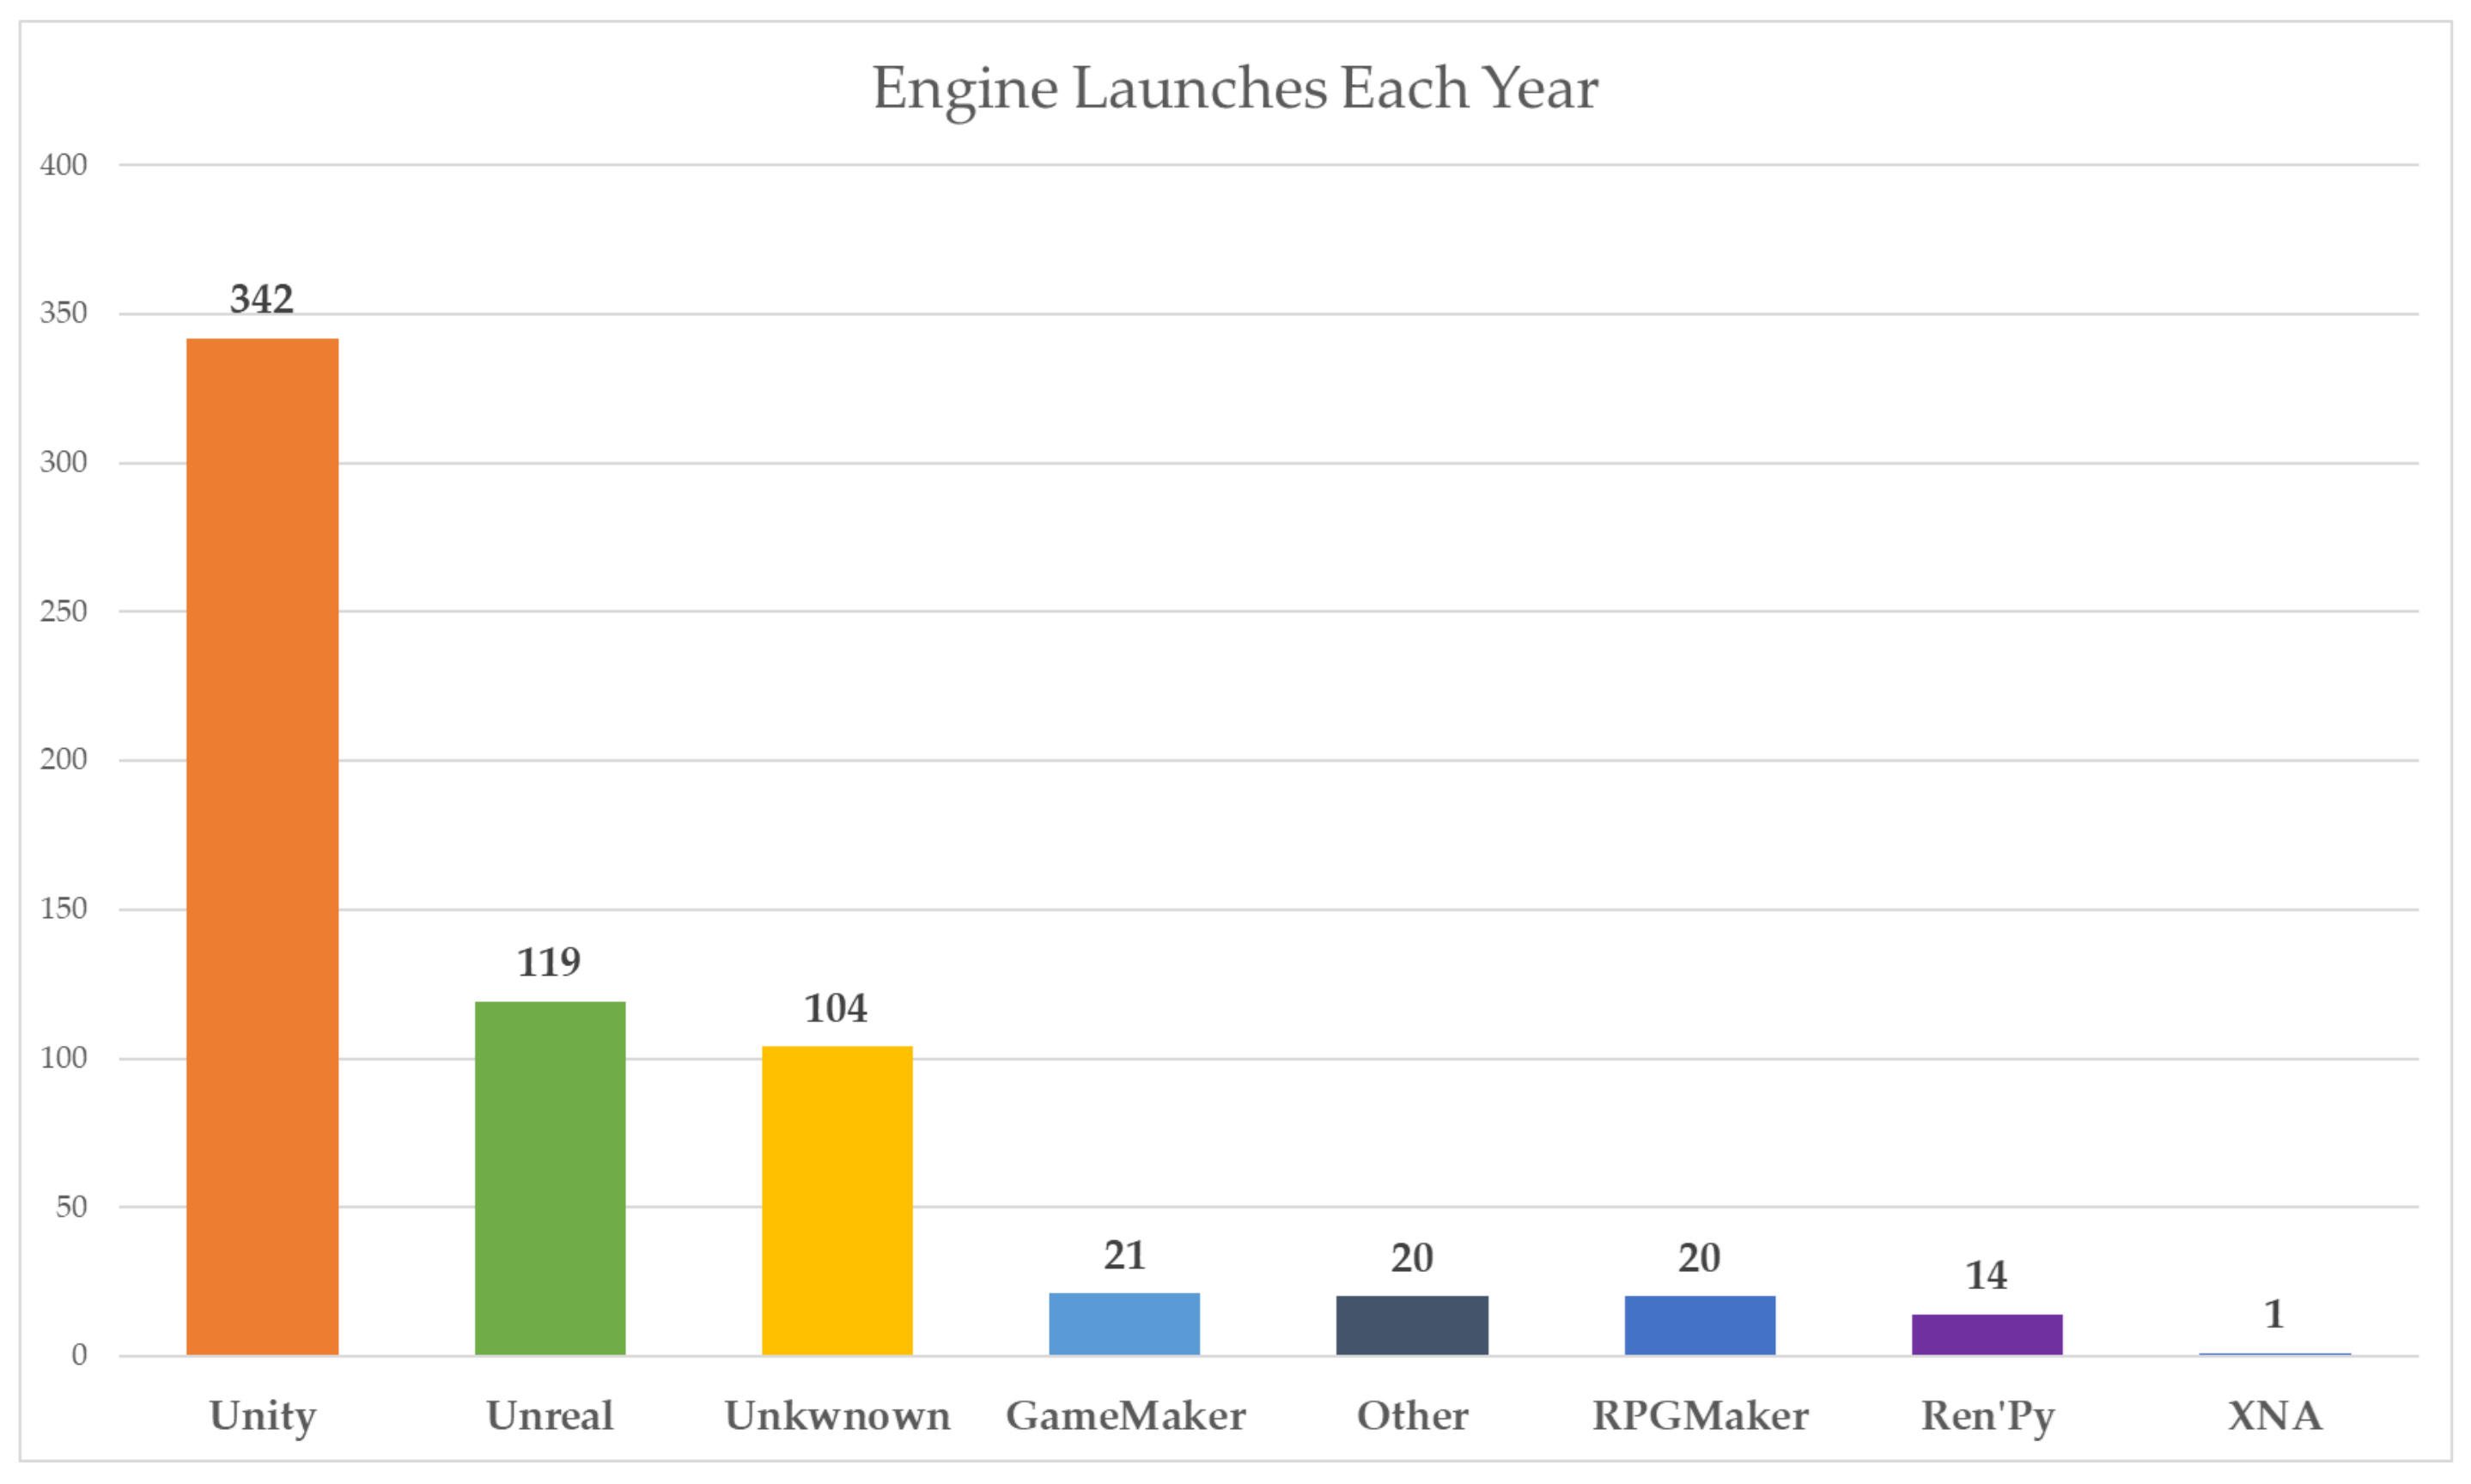Screen dimensions: 2471x1484
Task: Select the orange Unity bar
Action: coord(262,846)
